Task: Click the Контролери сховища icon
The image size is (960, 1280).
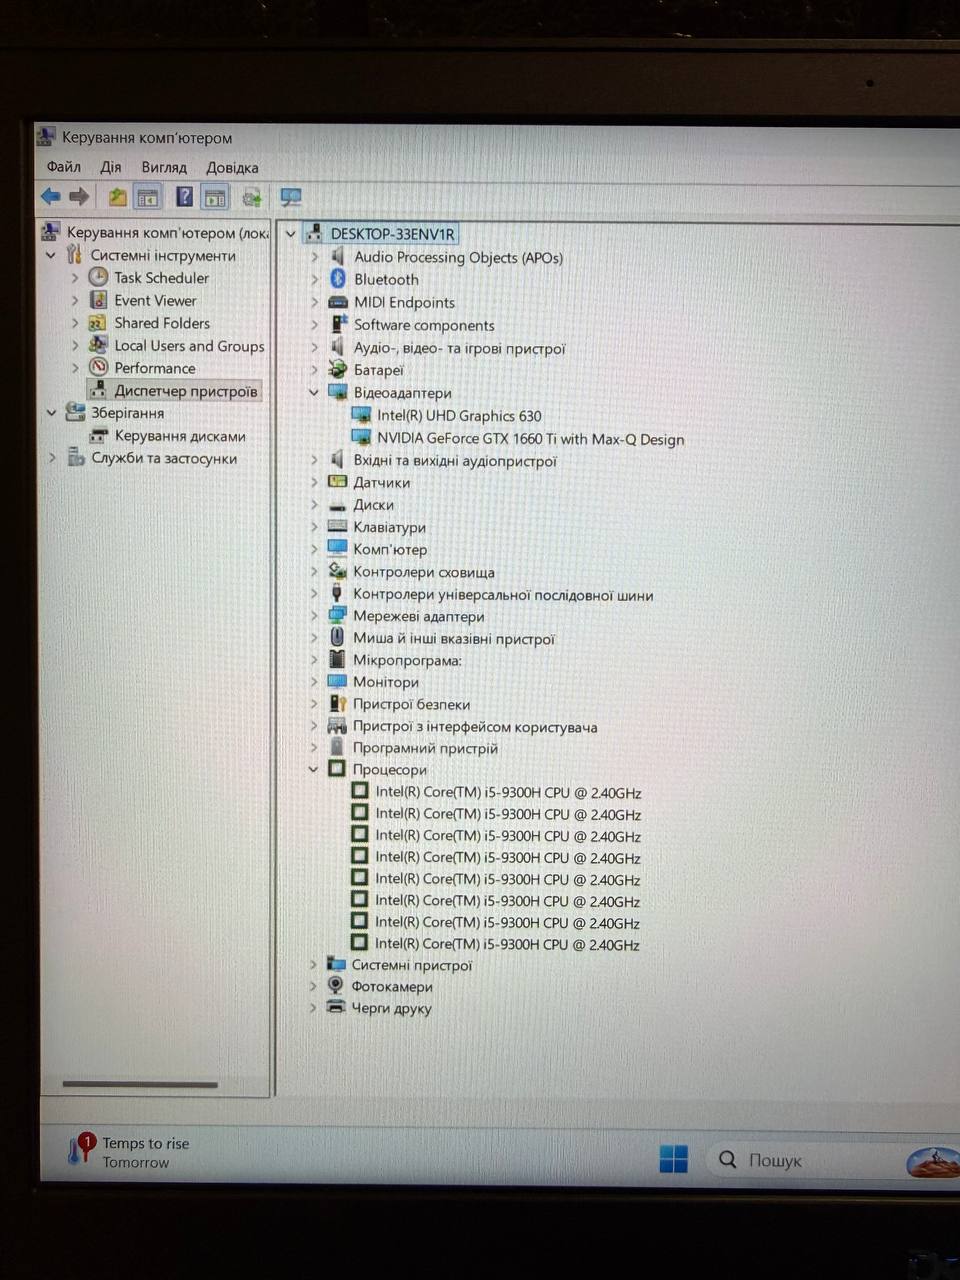Action: tap(337, 571)
